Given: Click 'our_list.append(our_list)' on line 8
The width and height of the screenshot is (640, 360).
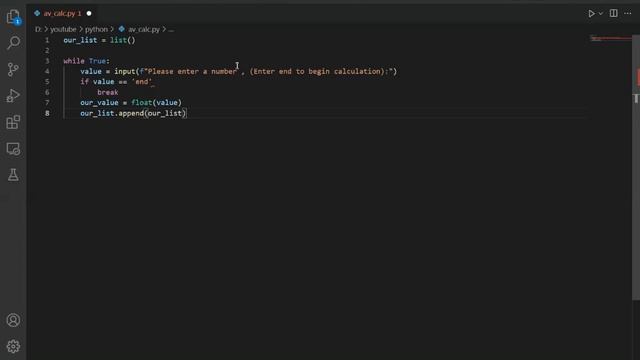Looking at the screenshot, I should point(133,113).
